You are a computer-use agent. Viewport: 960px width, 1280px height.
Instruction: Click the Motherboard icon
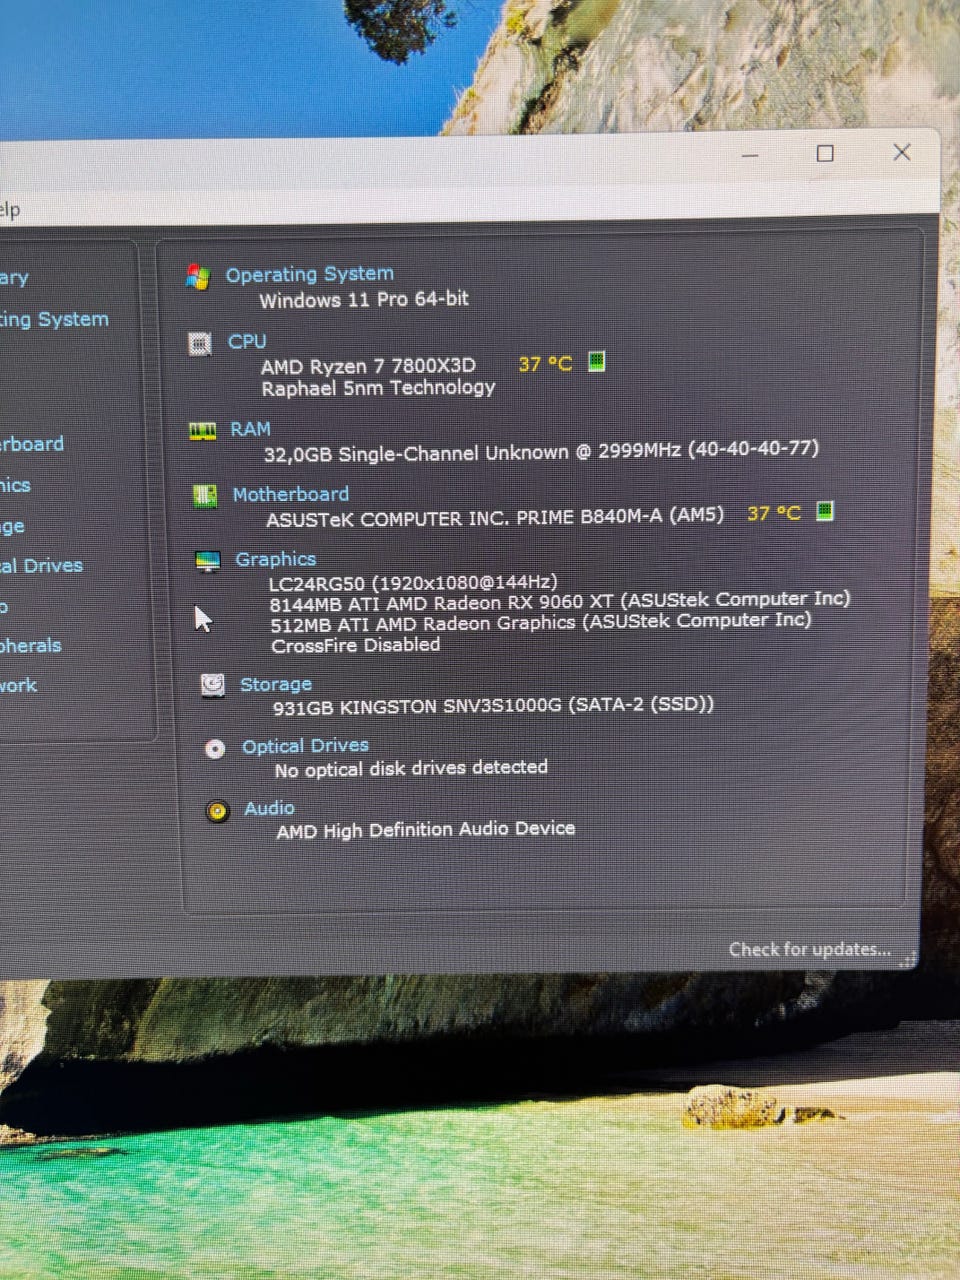205,496
